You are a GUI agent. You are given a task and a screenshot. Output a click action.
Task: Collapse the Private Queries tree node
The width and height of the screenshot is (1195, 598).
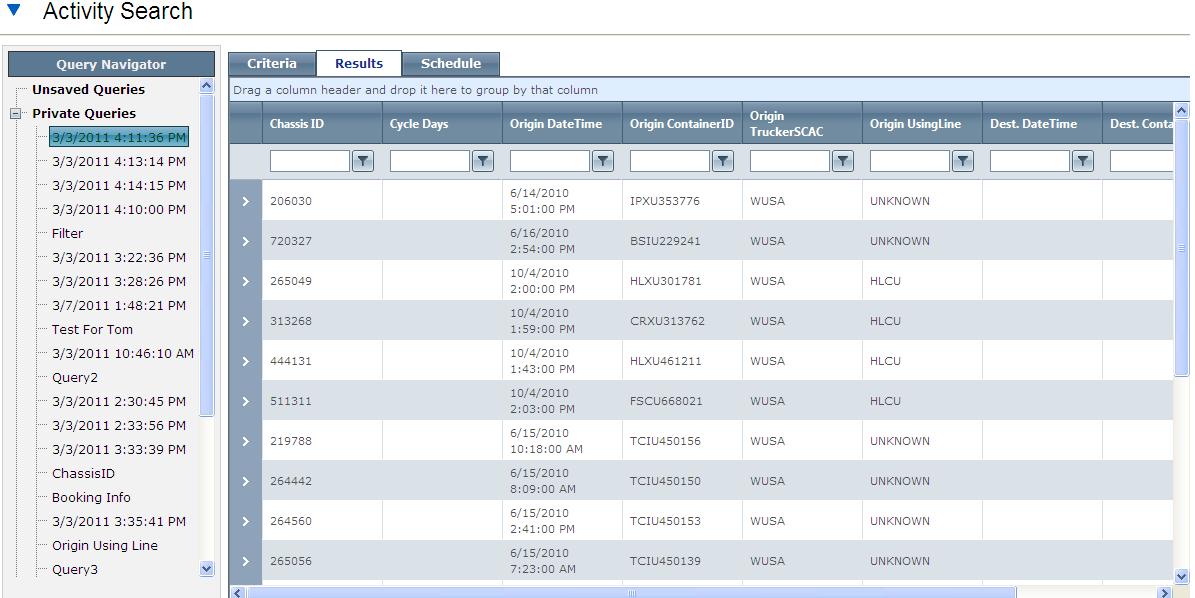(14, 114)
